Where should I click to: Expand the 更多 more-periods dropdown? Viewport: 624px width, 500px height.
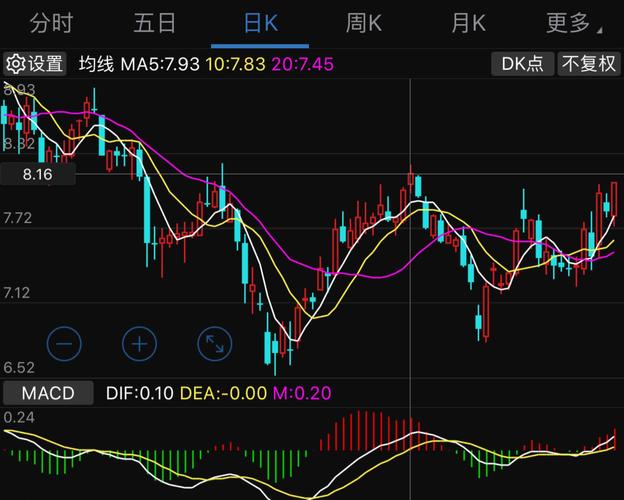coord(573,23)
